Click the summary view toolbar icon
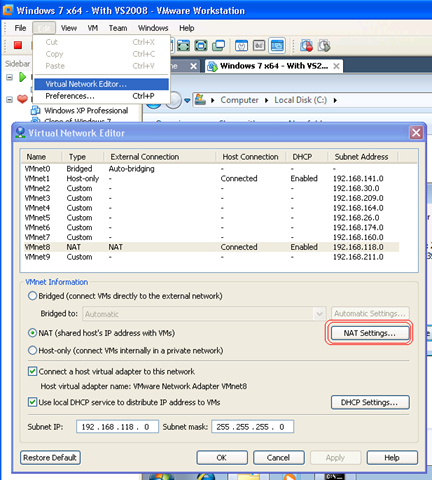This screenshot has width=432, height=480. pos(241,45)
